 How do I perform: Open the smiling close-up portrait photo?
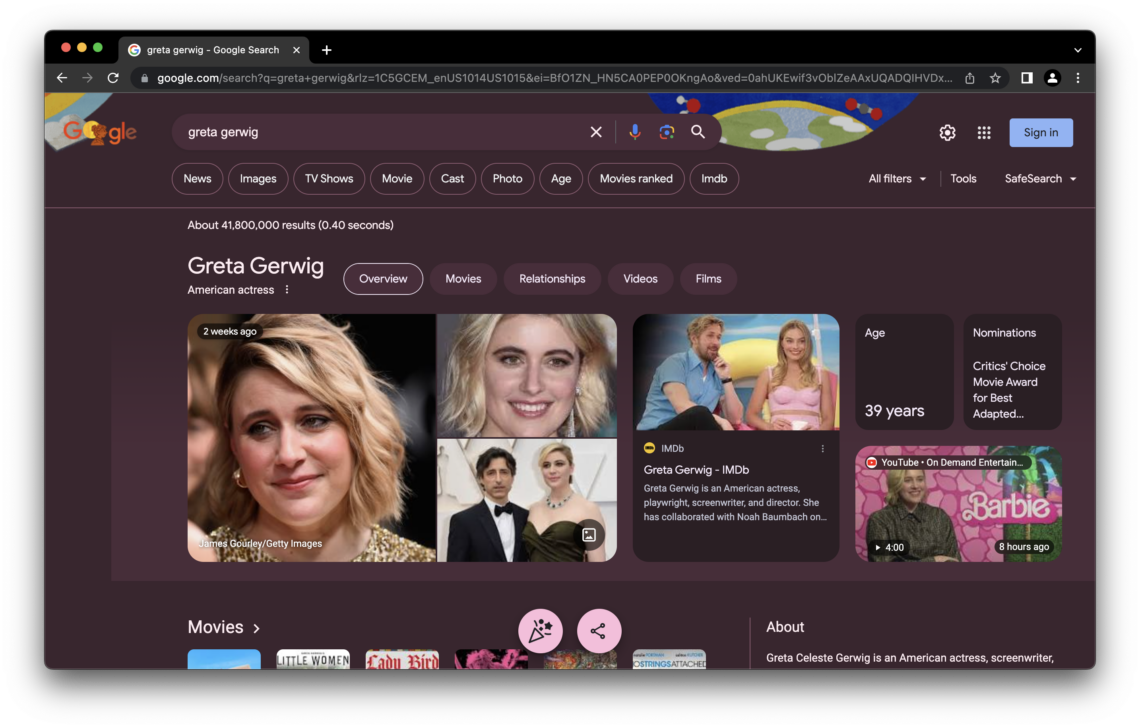pyautogui.click(x=526, y=375)
